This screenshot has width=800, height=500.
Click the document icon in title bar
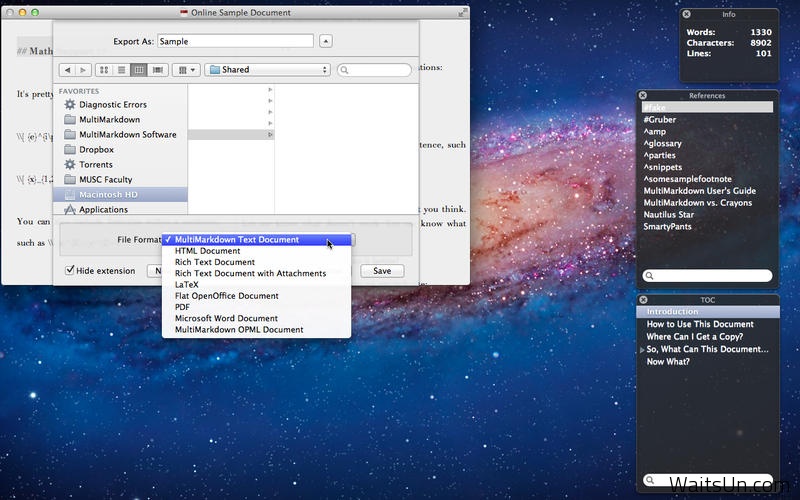184,13
